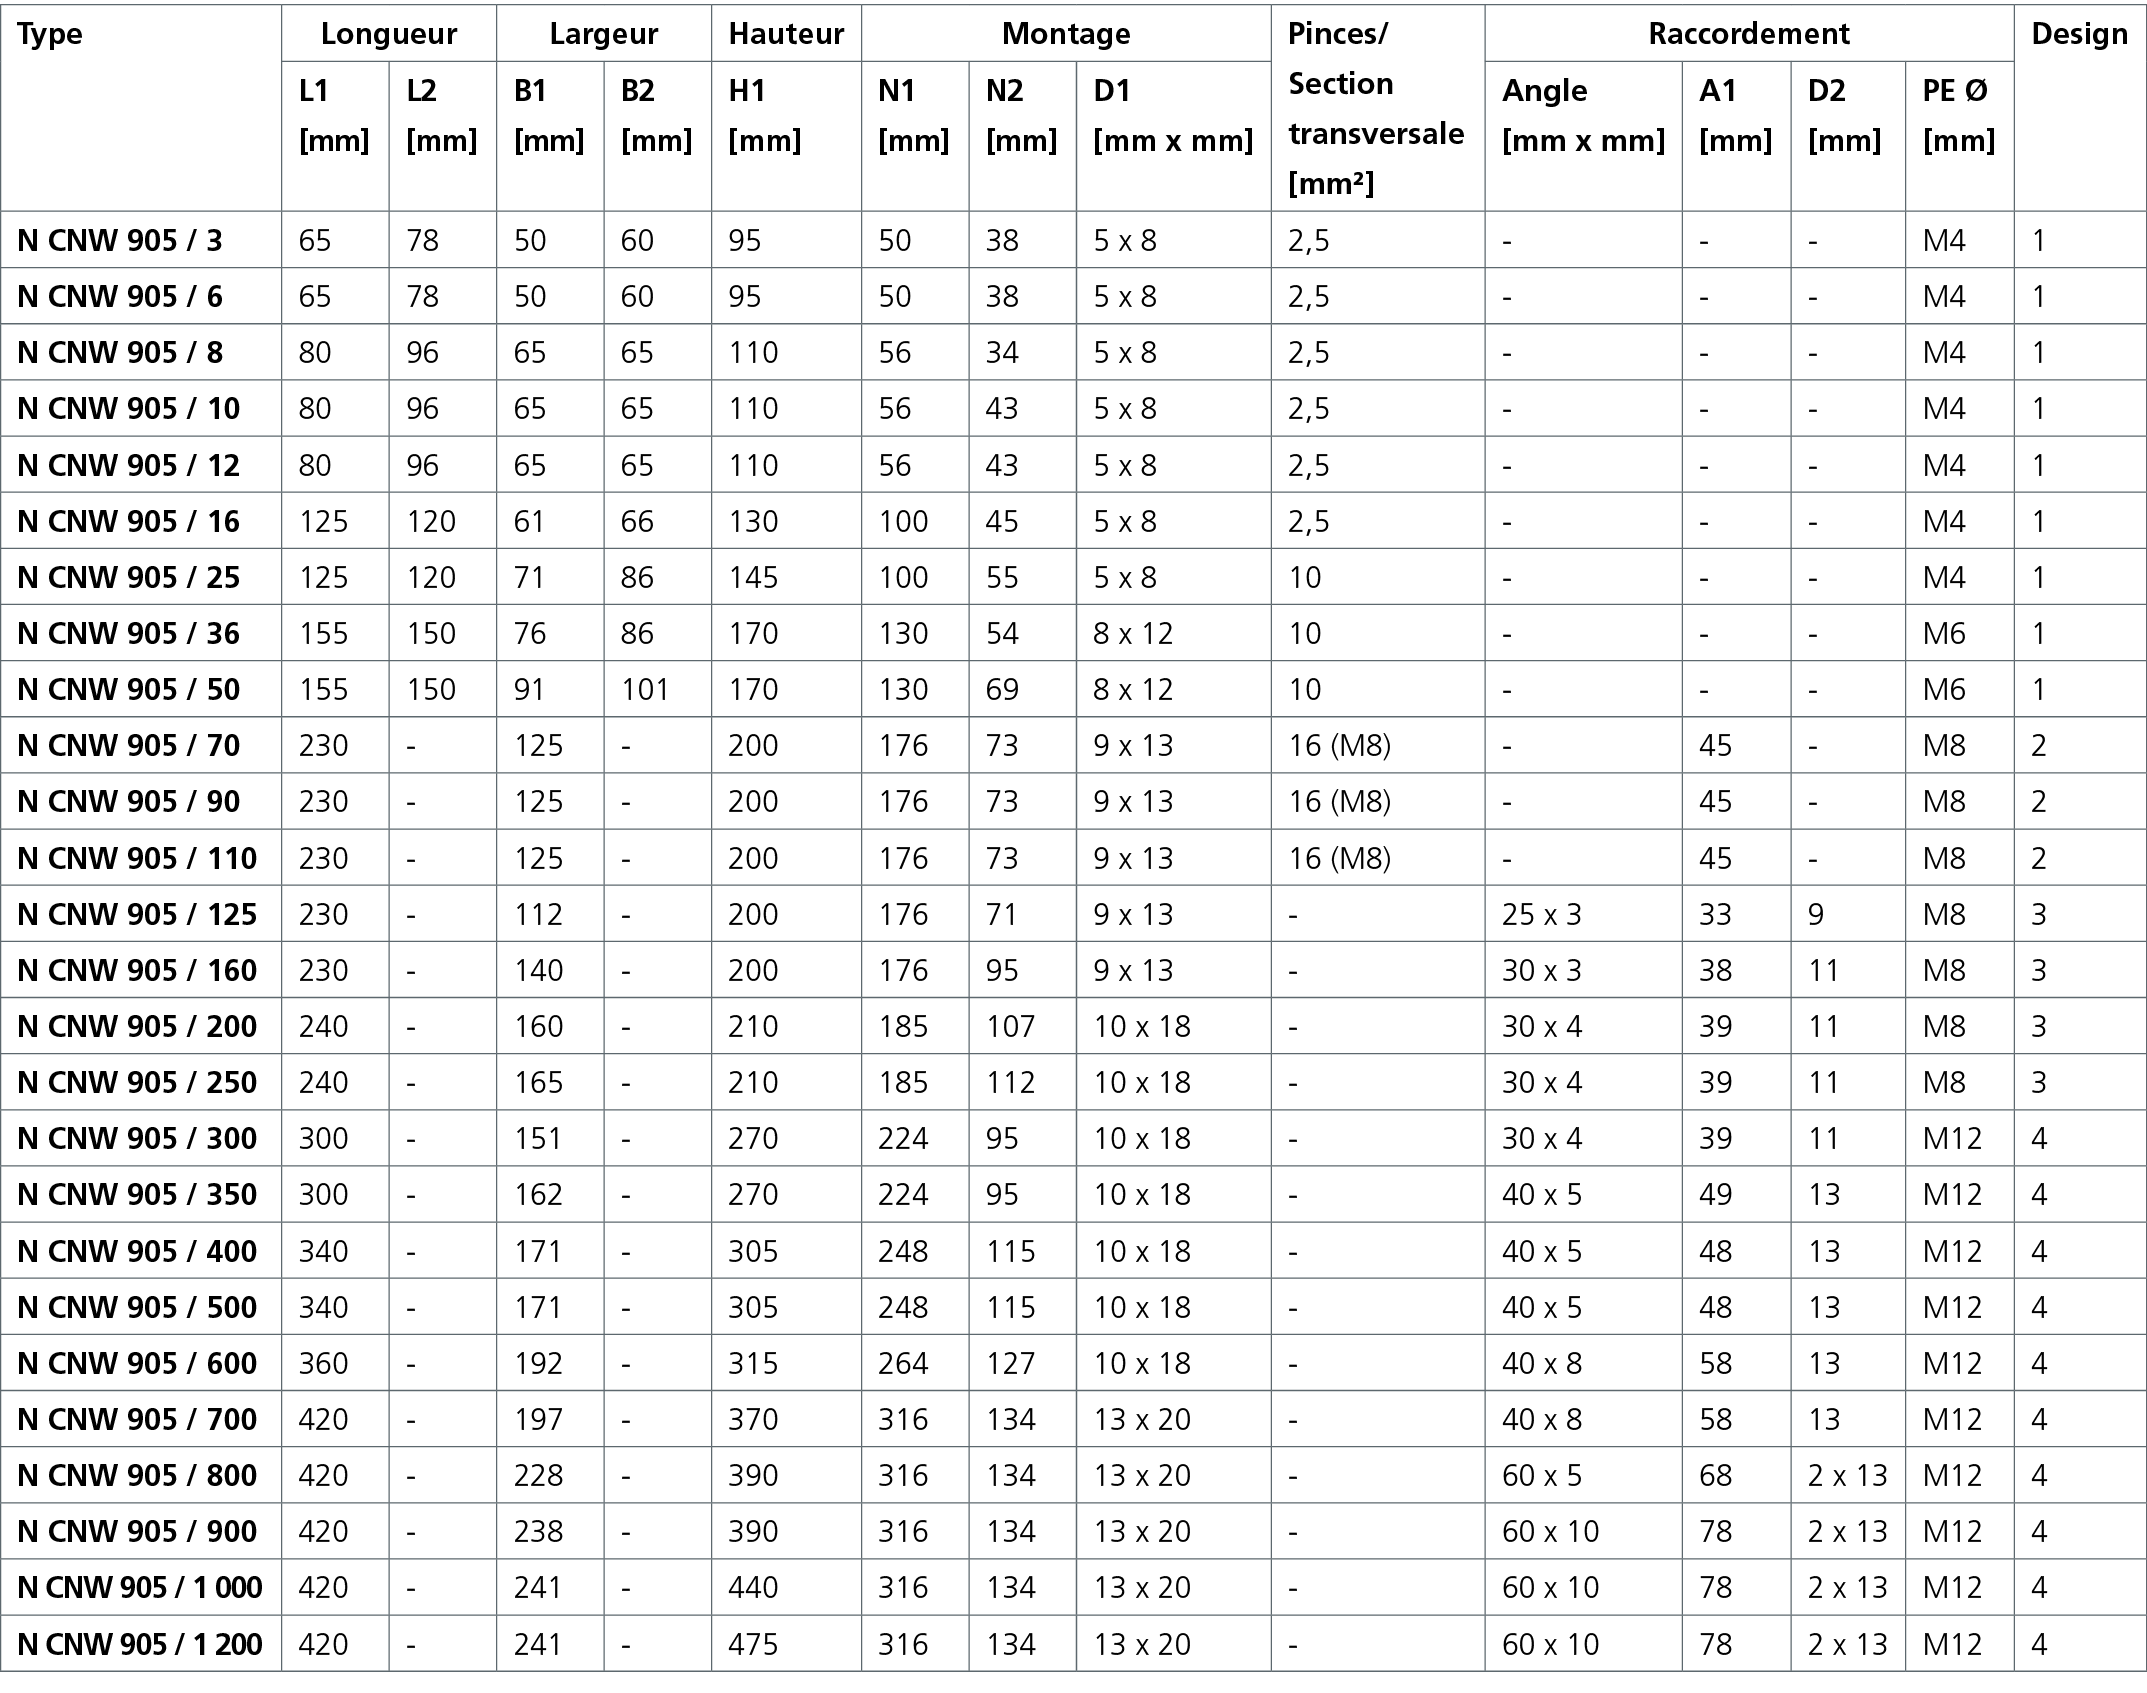
Task: Click the 'N CNW 905 / 70' row label
Action: click(129, 745)
